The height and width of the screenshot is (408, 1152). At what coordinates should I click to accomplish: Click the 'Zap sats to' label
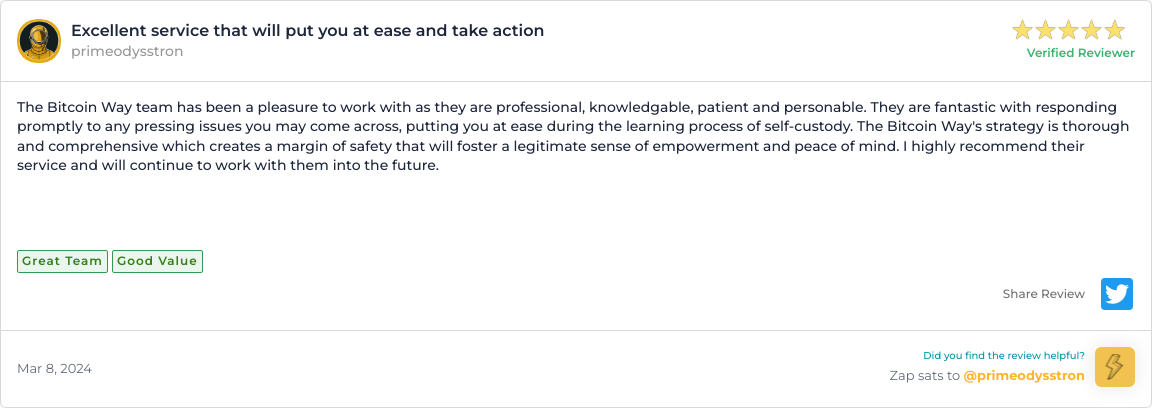click(923, 376)
